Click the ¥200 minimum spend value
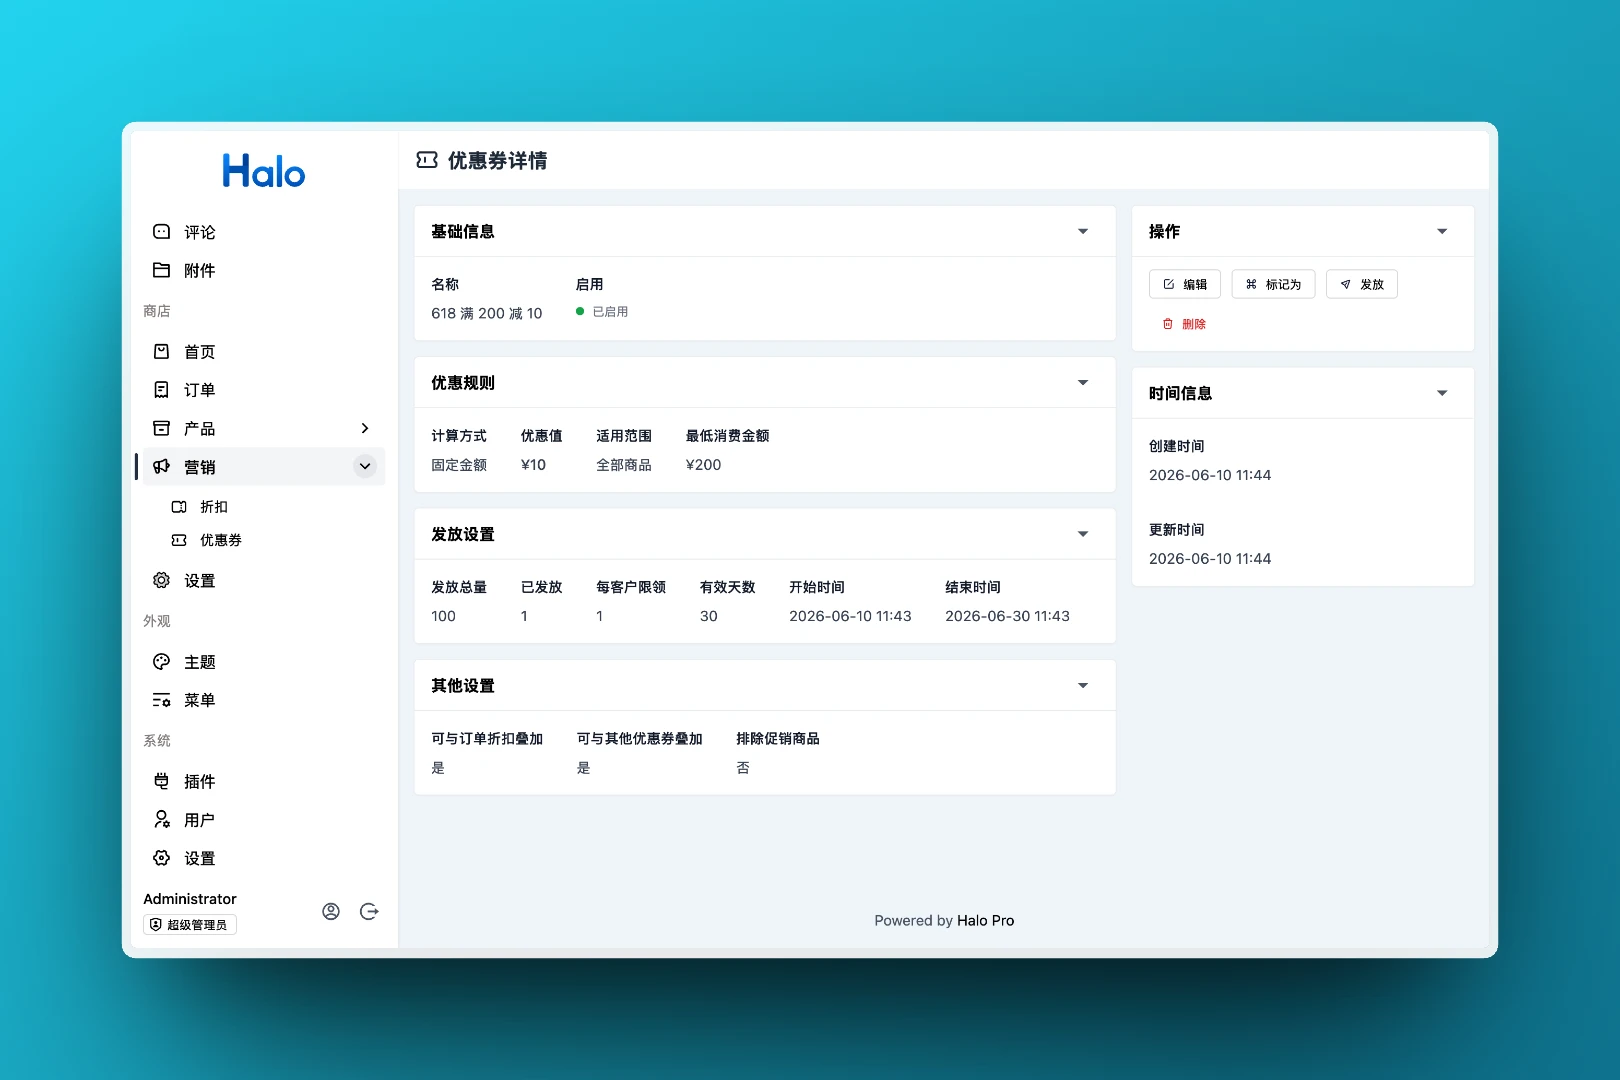1620x1080 pixels. pos(703,465)
